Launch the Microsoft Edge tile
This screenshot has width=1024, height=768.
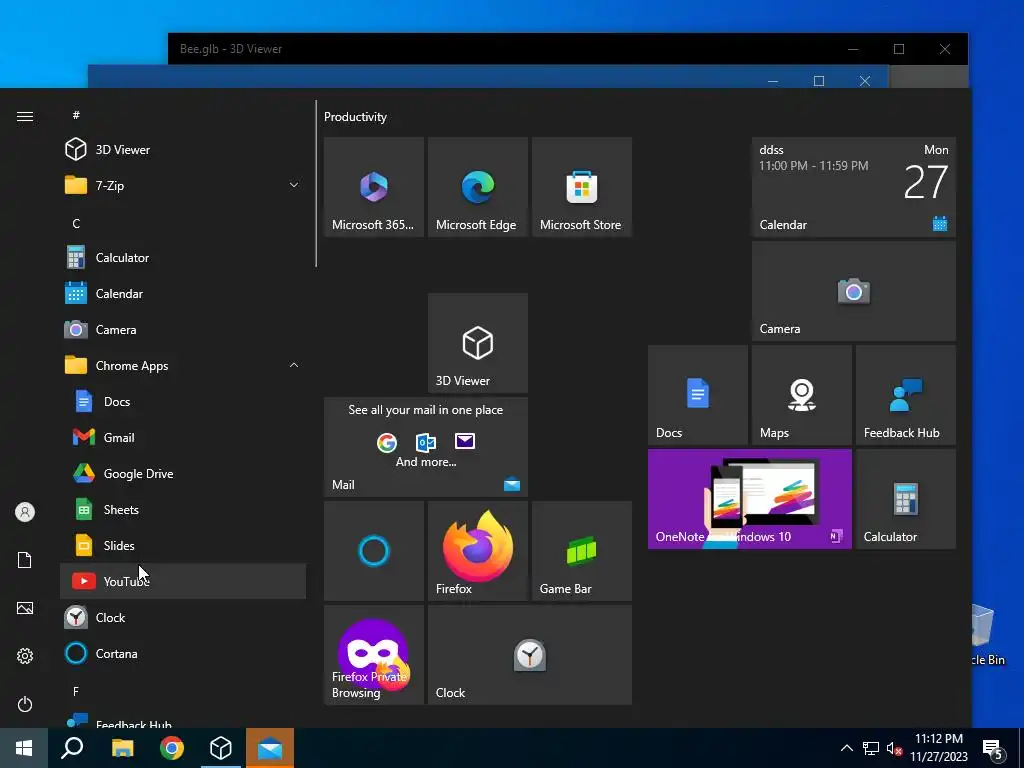pos(477,187)
